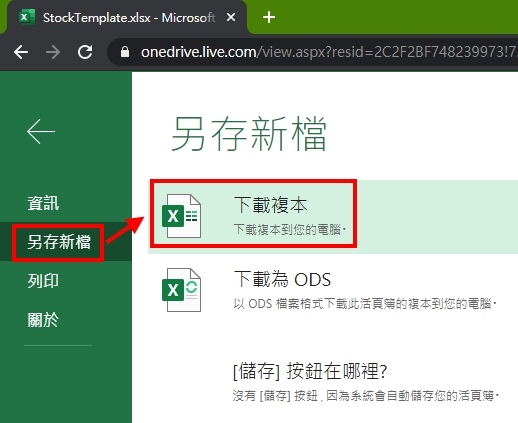Click the Excel ODS icon with arrows
Image resolution: width=518 pixels, height=423 pixels.
(x=181, y=290)
